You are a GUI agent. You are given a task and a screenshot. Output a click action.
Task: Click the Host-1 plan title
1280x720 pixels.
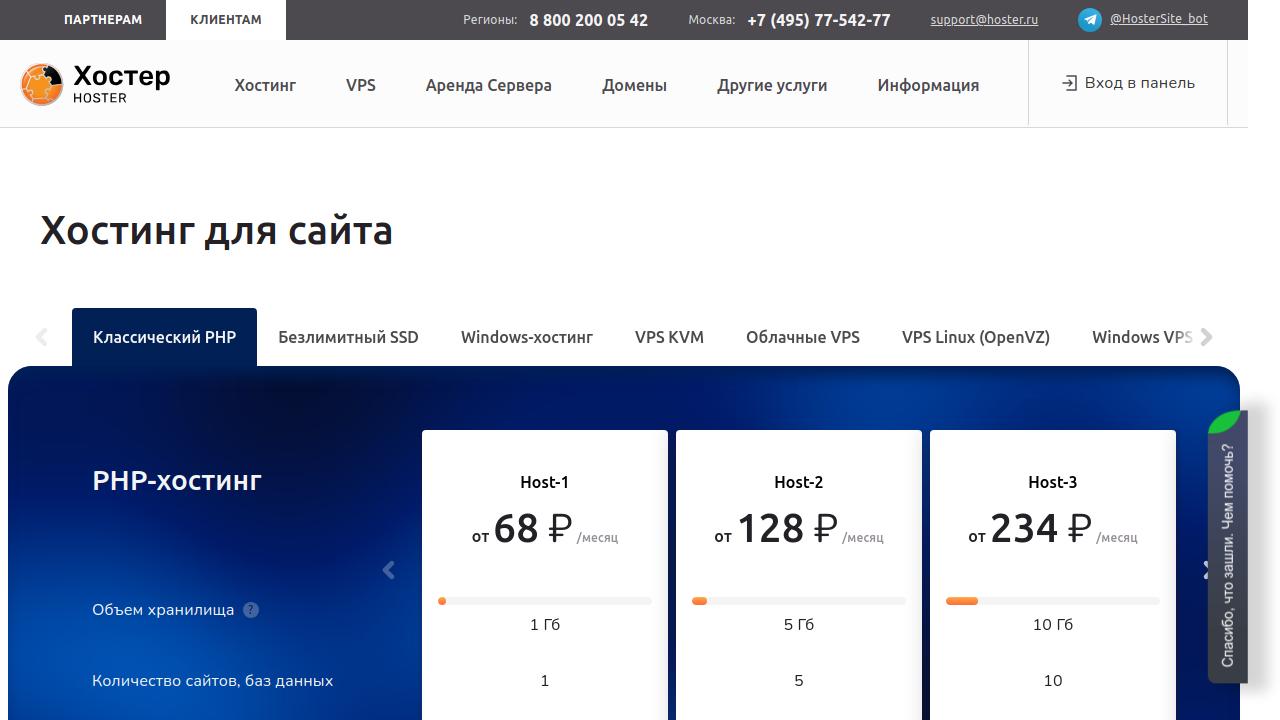click(544, 482)
